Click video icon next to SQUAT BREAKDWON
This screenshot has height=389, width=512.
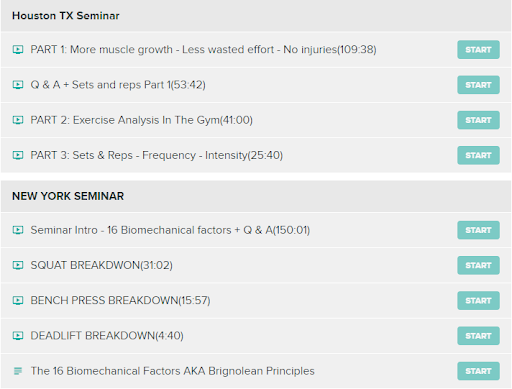click(x=18, y=265)
